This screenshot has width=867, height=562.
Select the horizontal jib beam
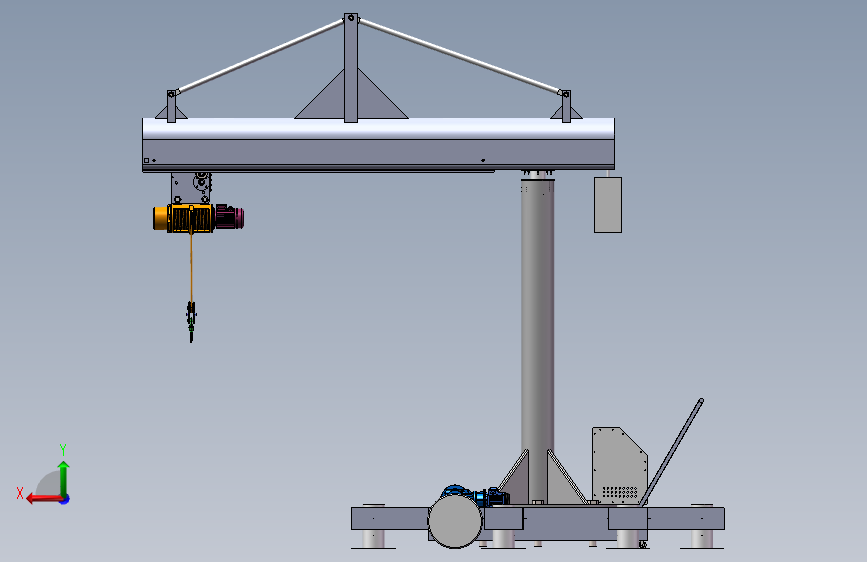tap(378, 144)
